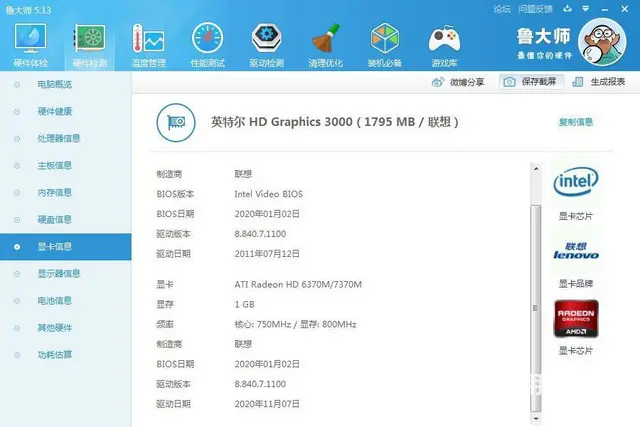Select 电池信息 in sidebar
Viewport: 640px width, 427px height.
pos(55,301)
